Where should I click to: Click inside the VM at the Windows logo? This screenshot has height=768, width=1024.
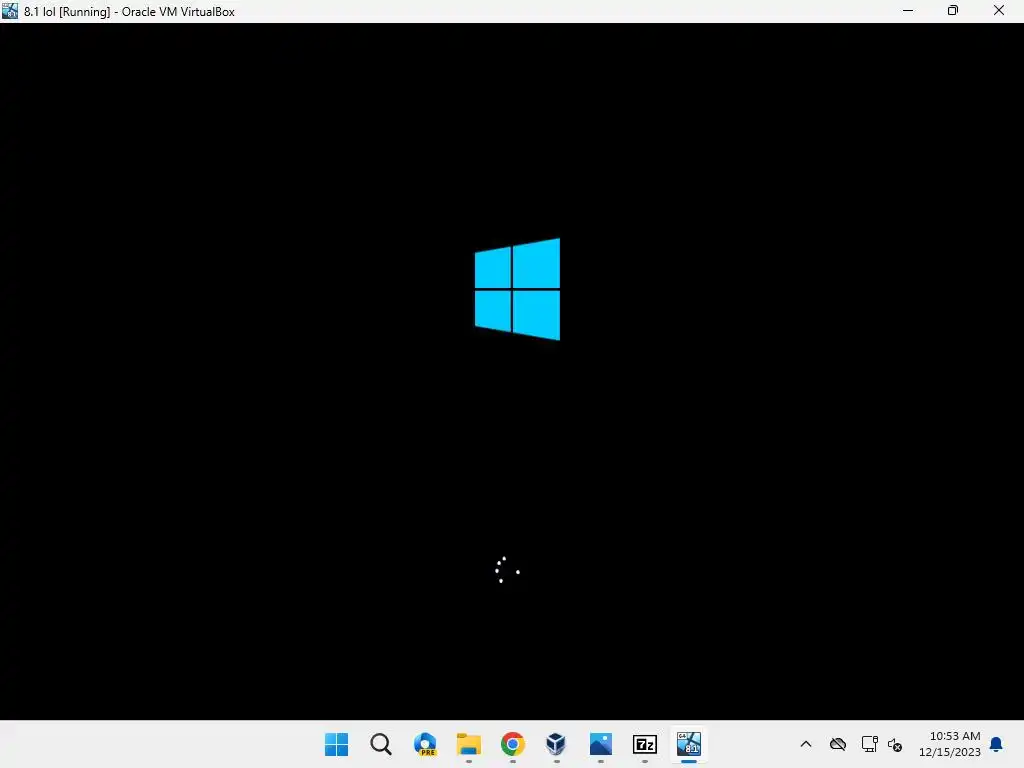[x=517, y=289]
